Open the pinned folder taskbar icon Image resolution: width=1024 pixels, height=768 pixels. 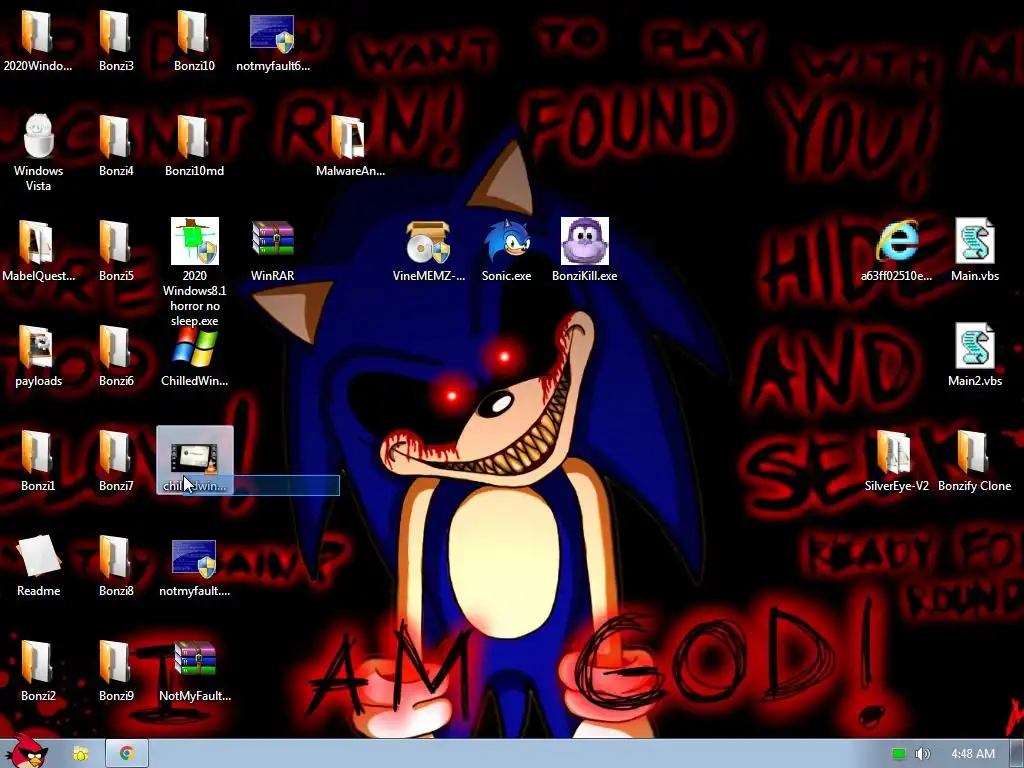[80, 754]
